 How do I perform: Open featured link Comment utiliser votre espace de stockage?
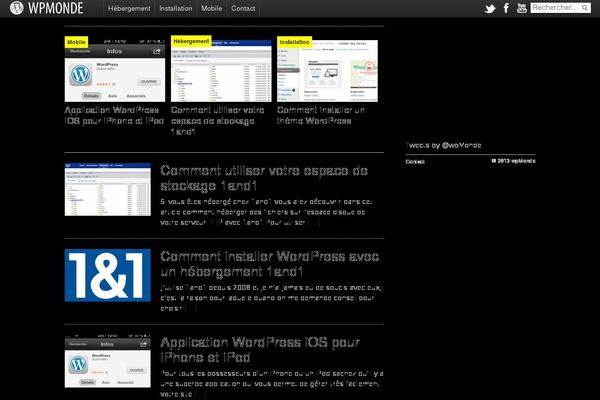tap(217, 121)
